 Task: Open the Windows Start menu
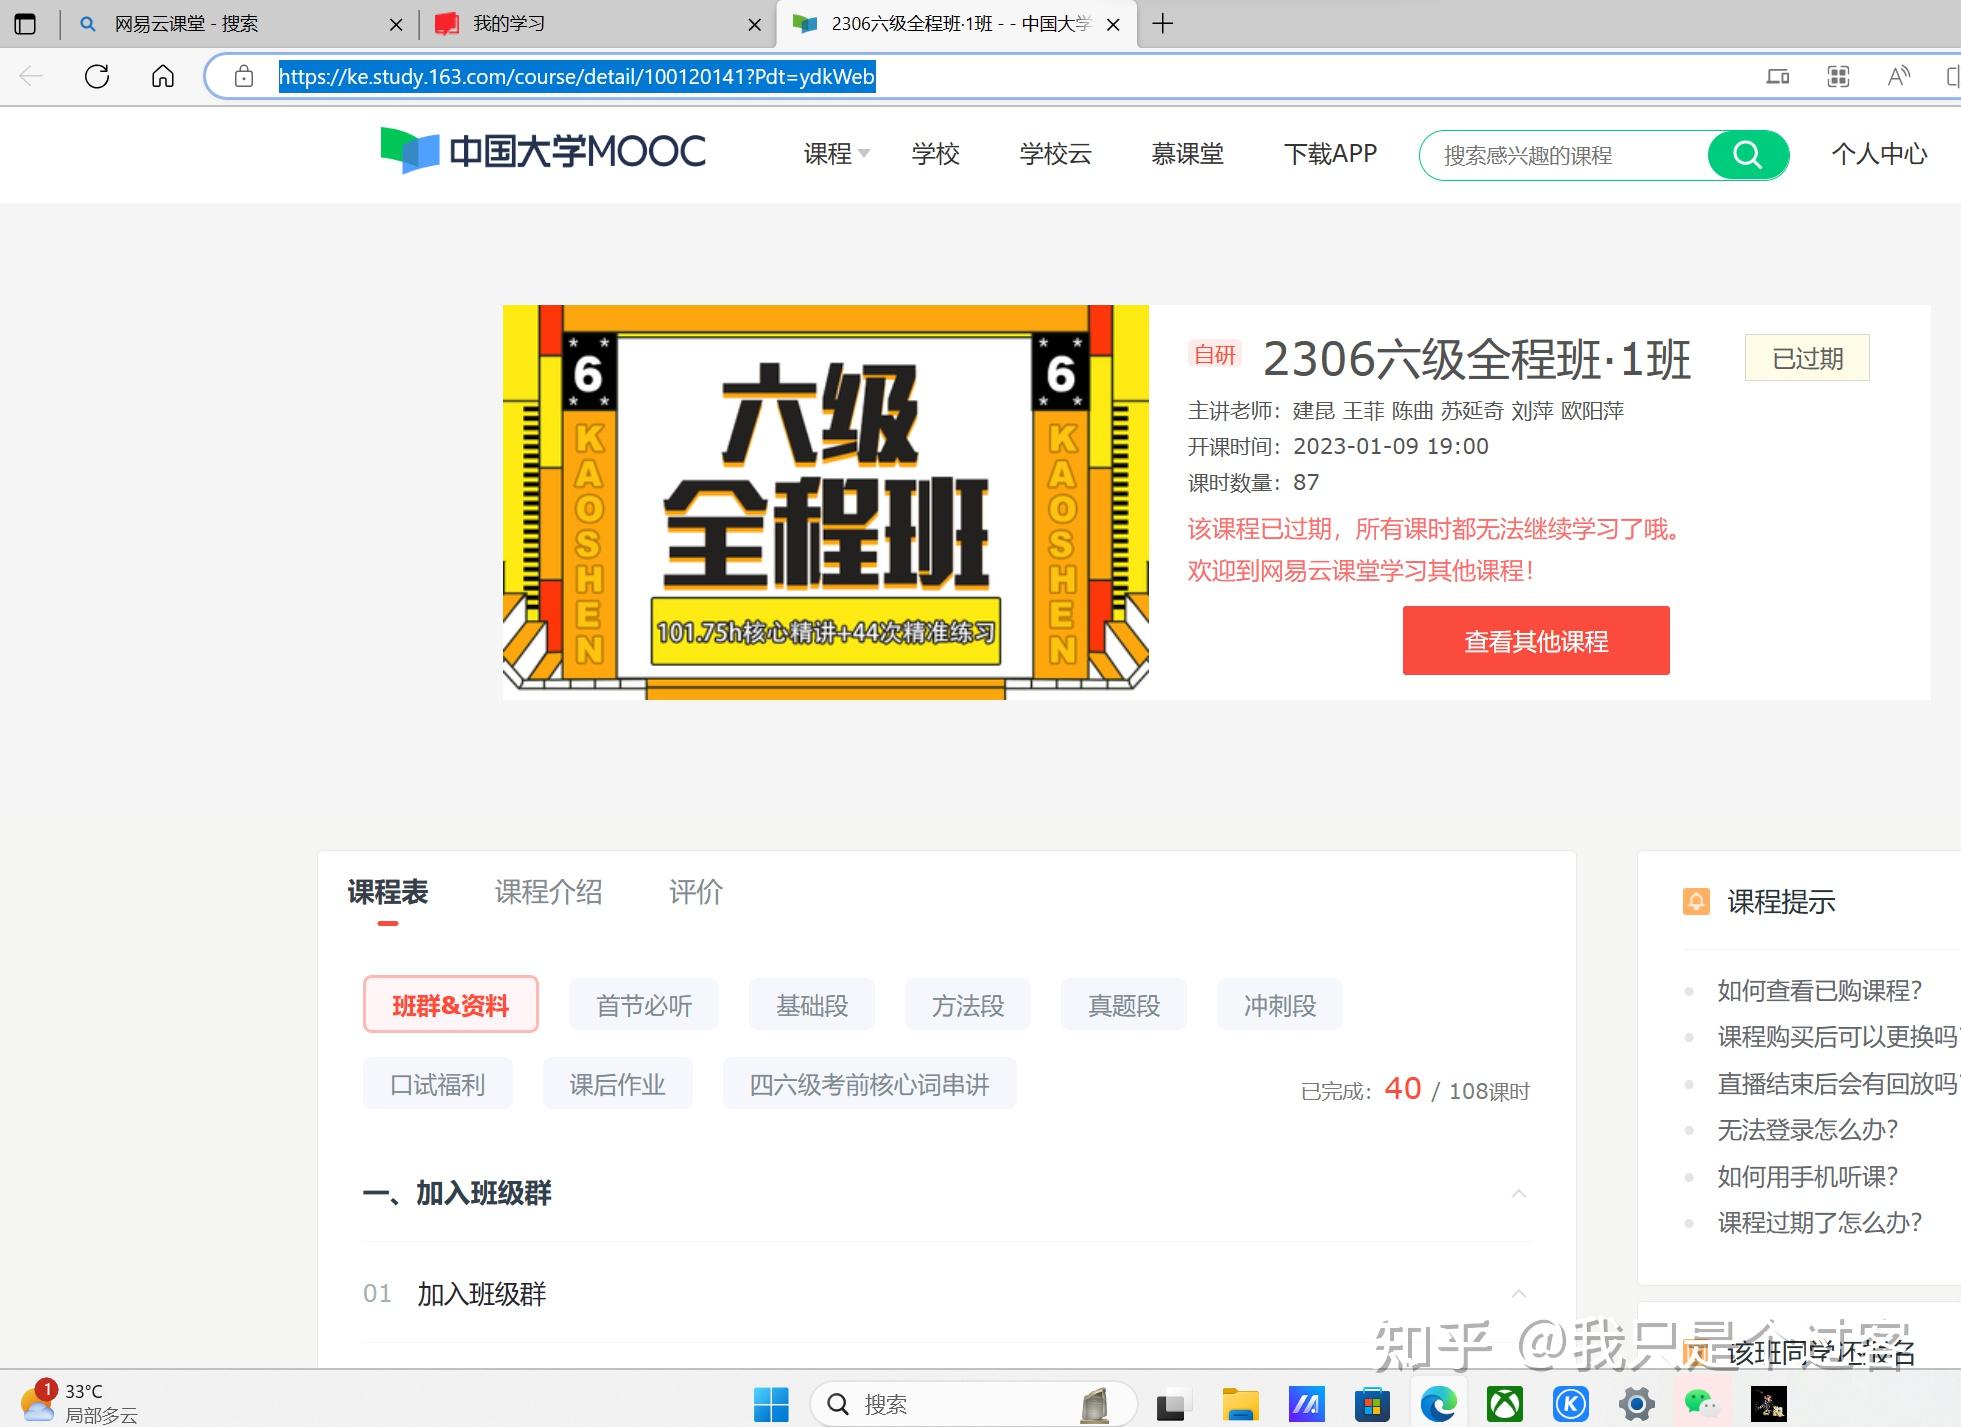click(770, 1404)
